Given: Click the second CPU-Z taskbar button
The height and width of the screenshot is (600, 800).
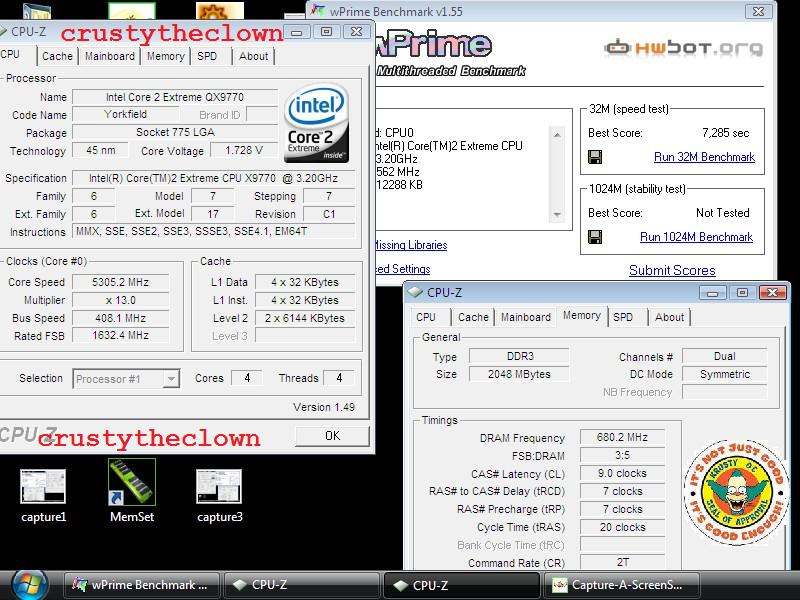Looking at the screenshot, I should 461,585.
